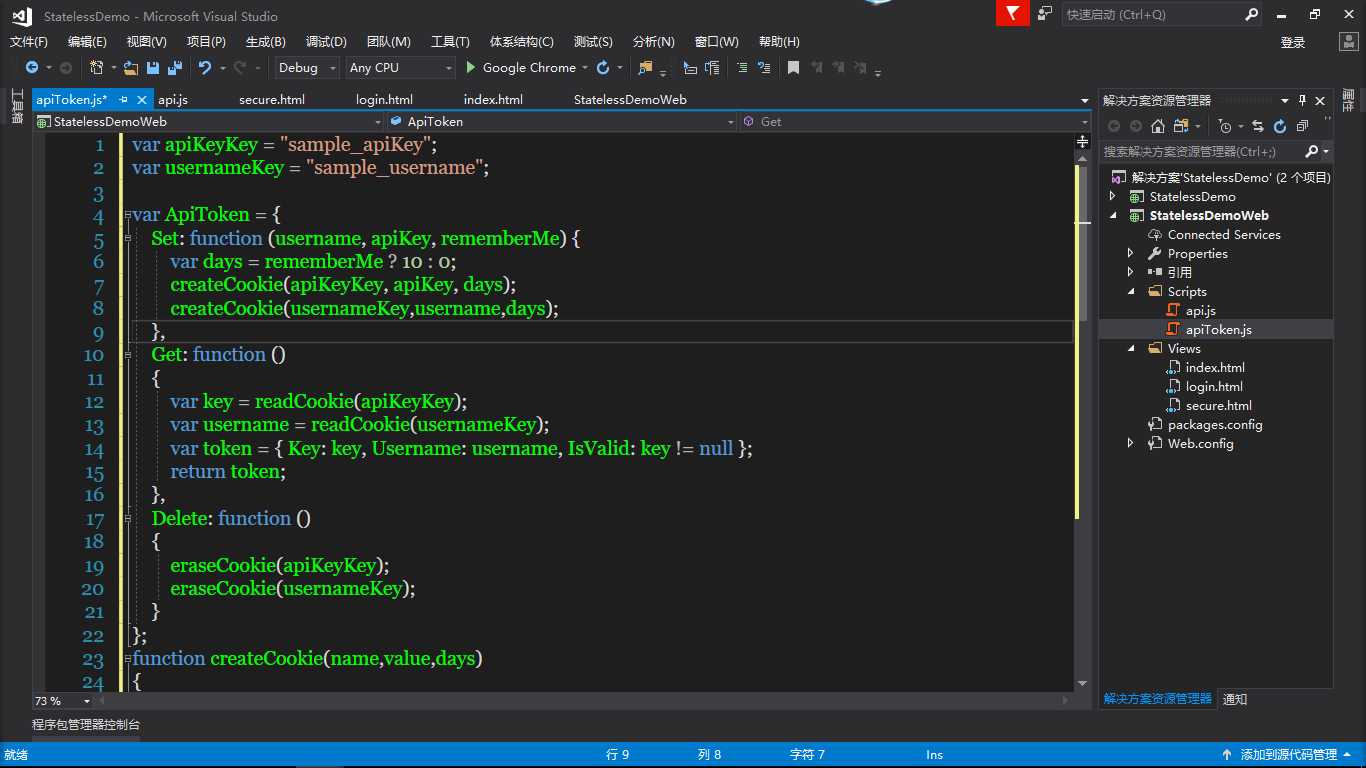Toggle pin on the apiToken.js tab

pos(123,100)
